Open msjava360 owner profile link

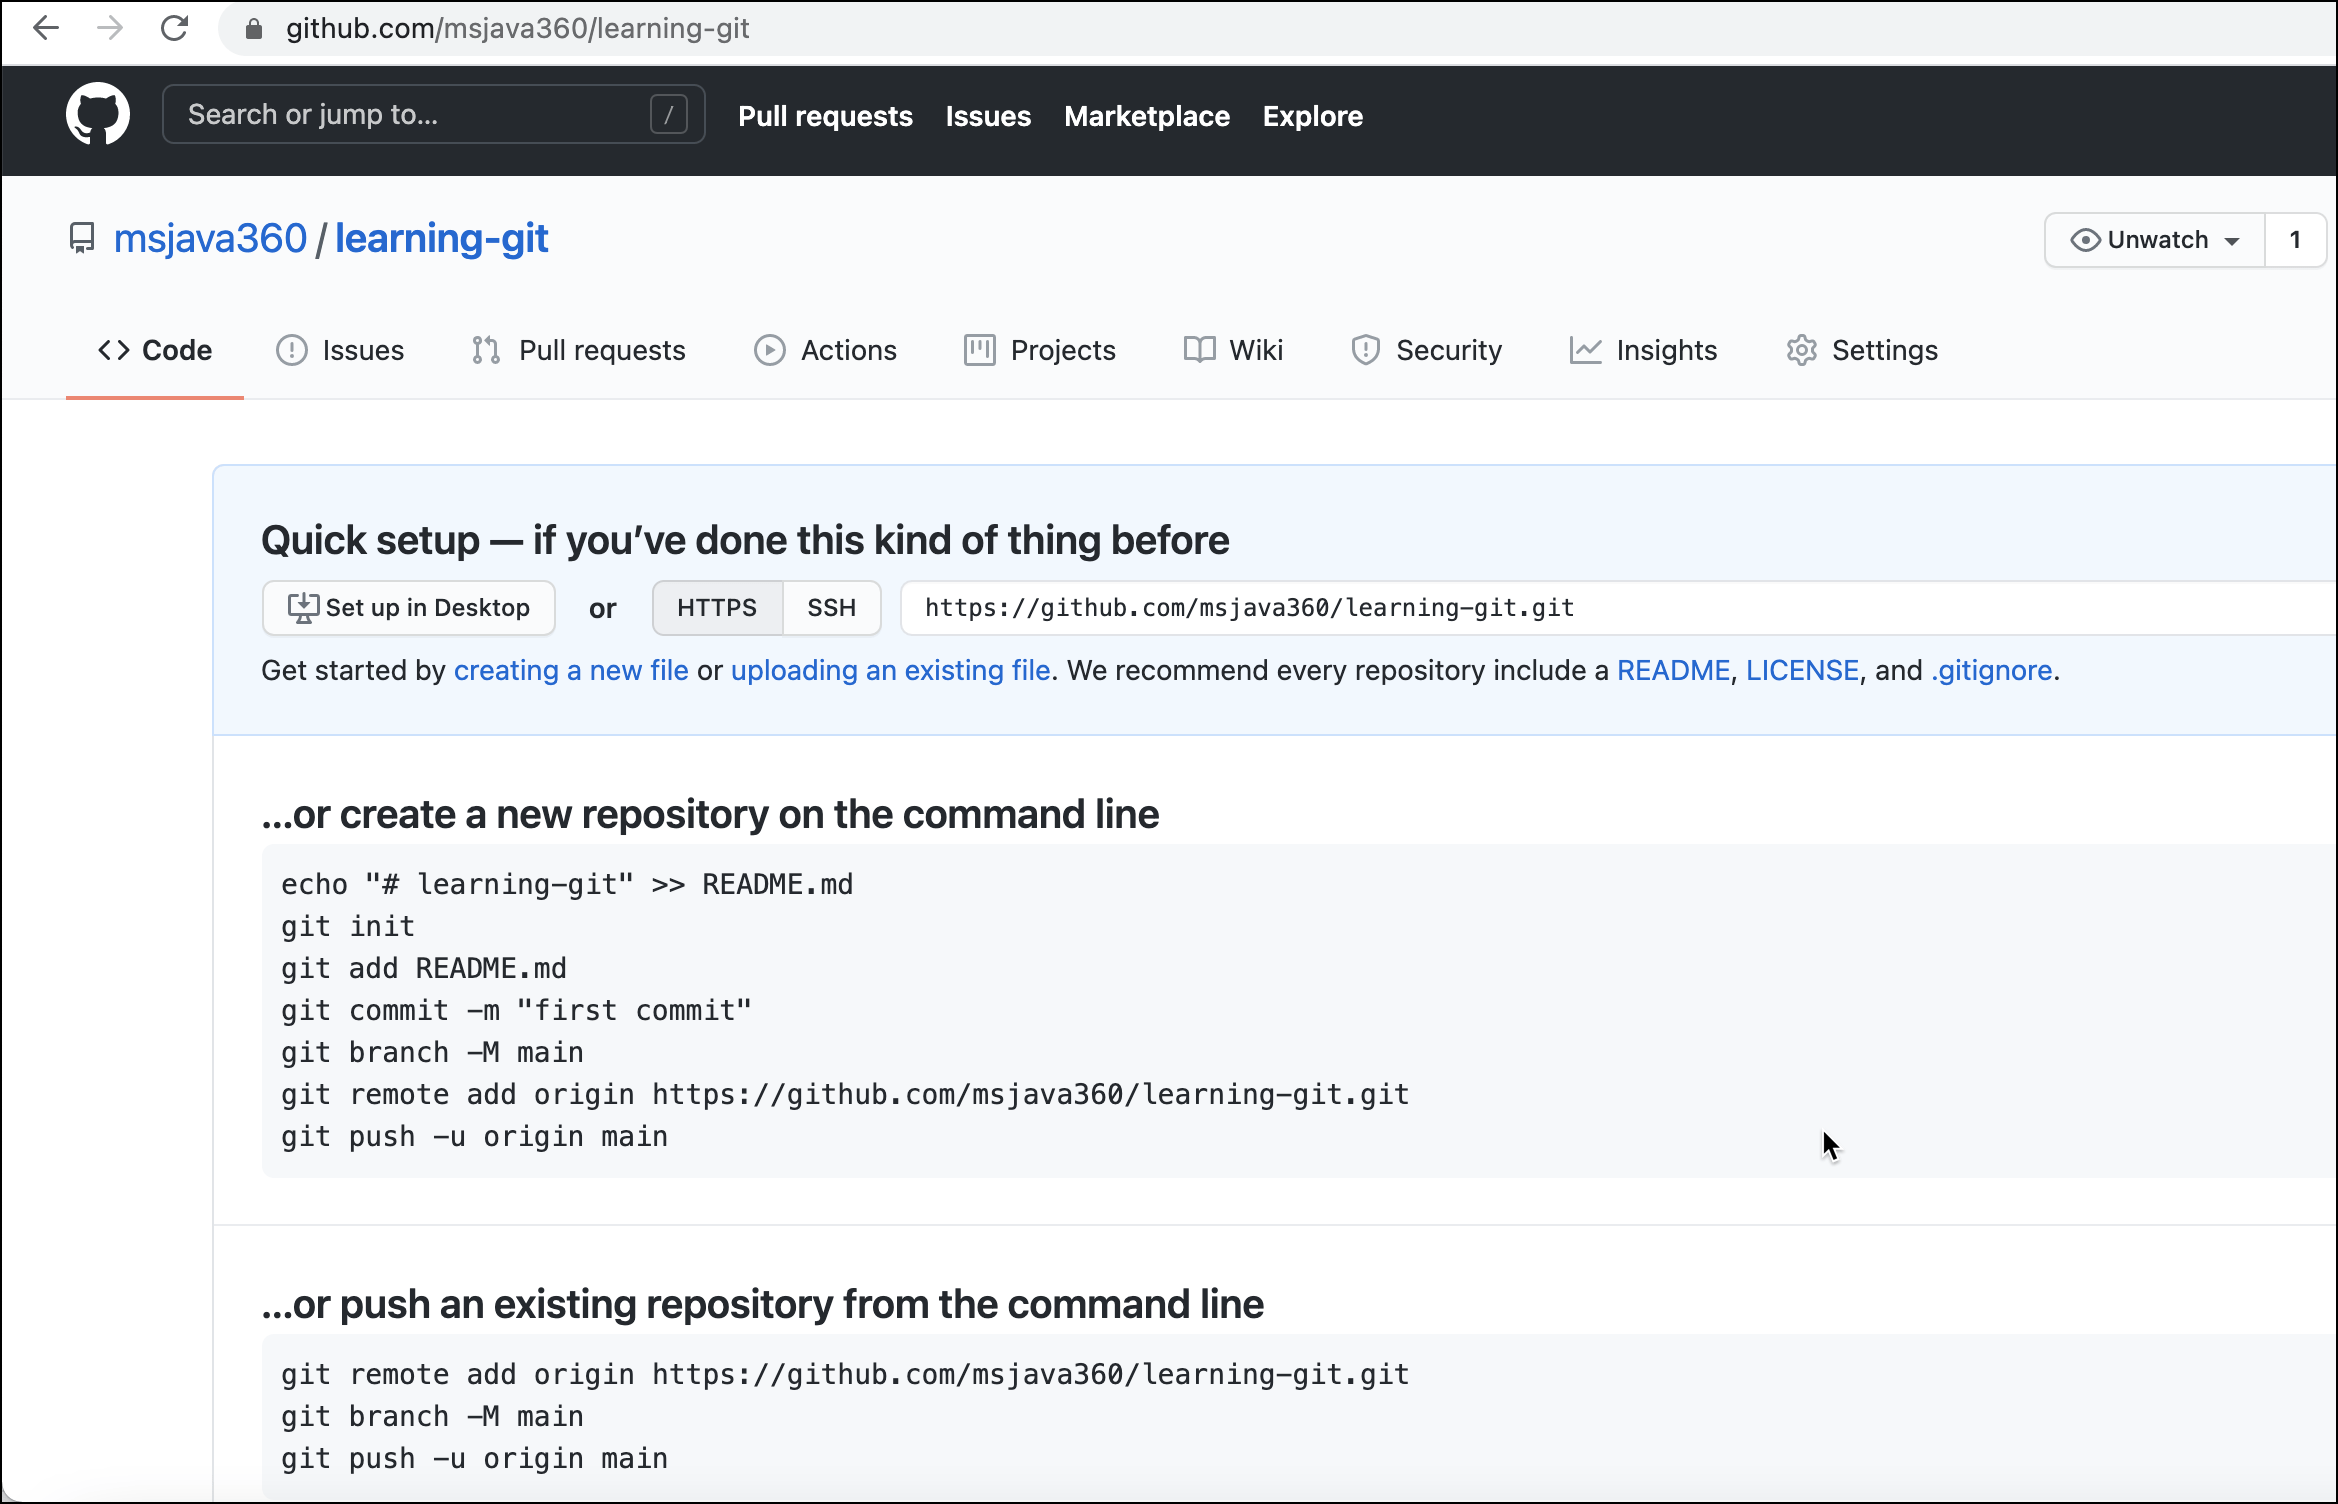pyautogui.click(x=210, y=238)
